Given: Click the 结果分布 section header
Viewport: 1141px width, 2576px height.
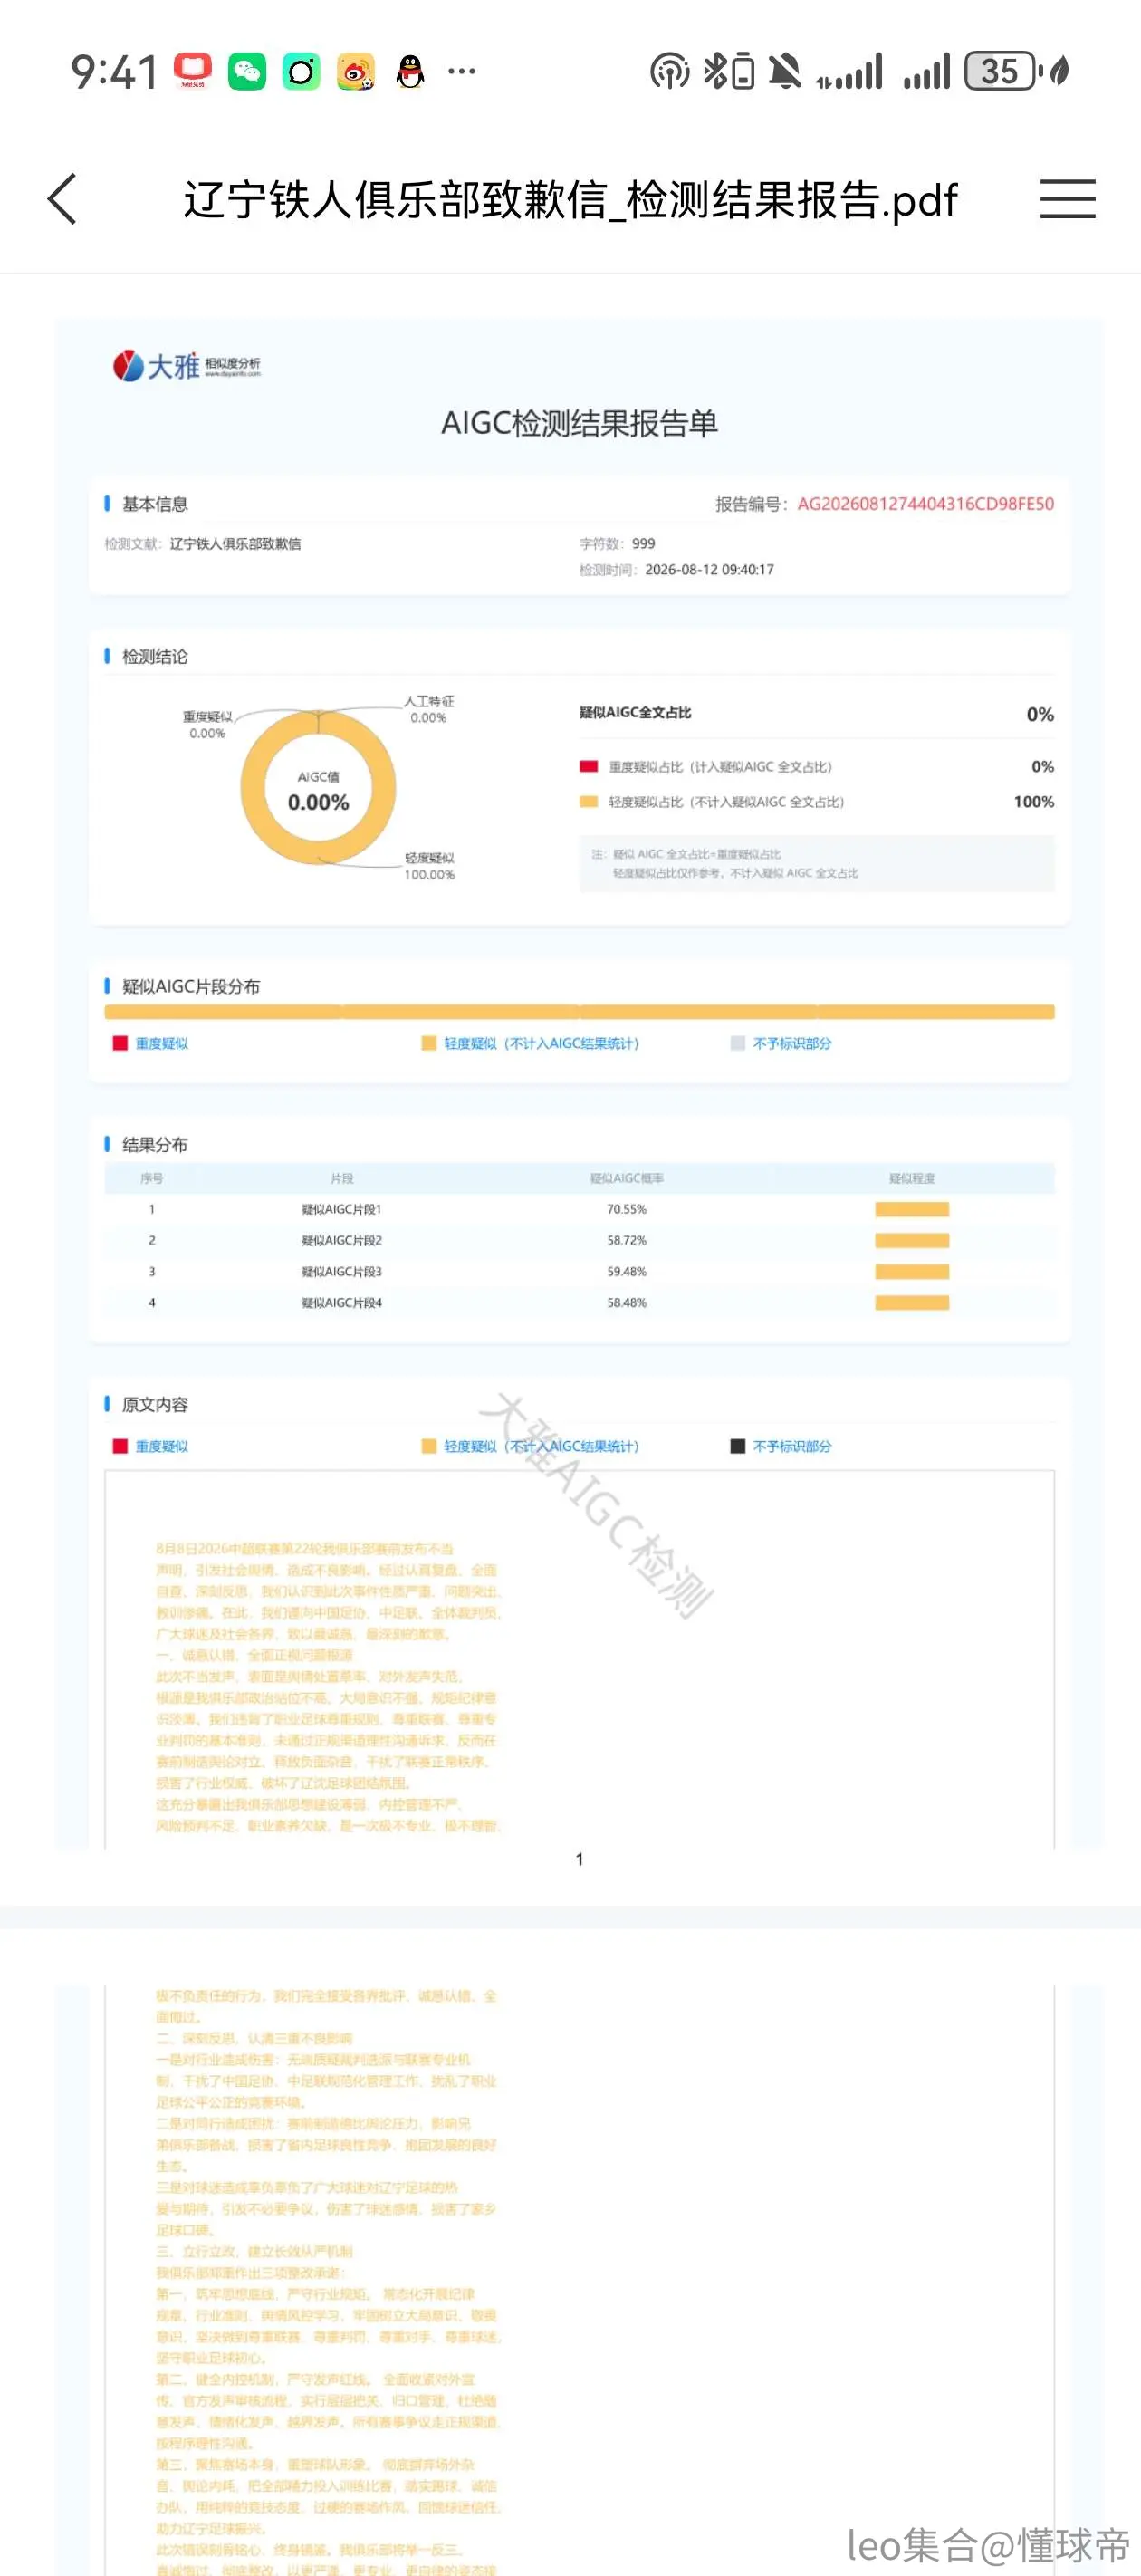Looking at the screenshot, I should (x=154, y=1144).
